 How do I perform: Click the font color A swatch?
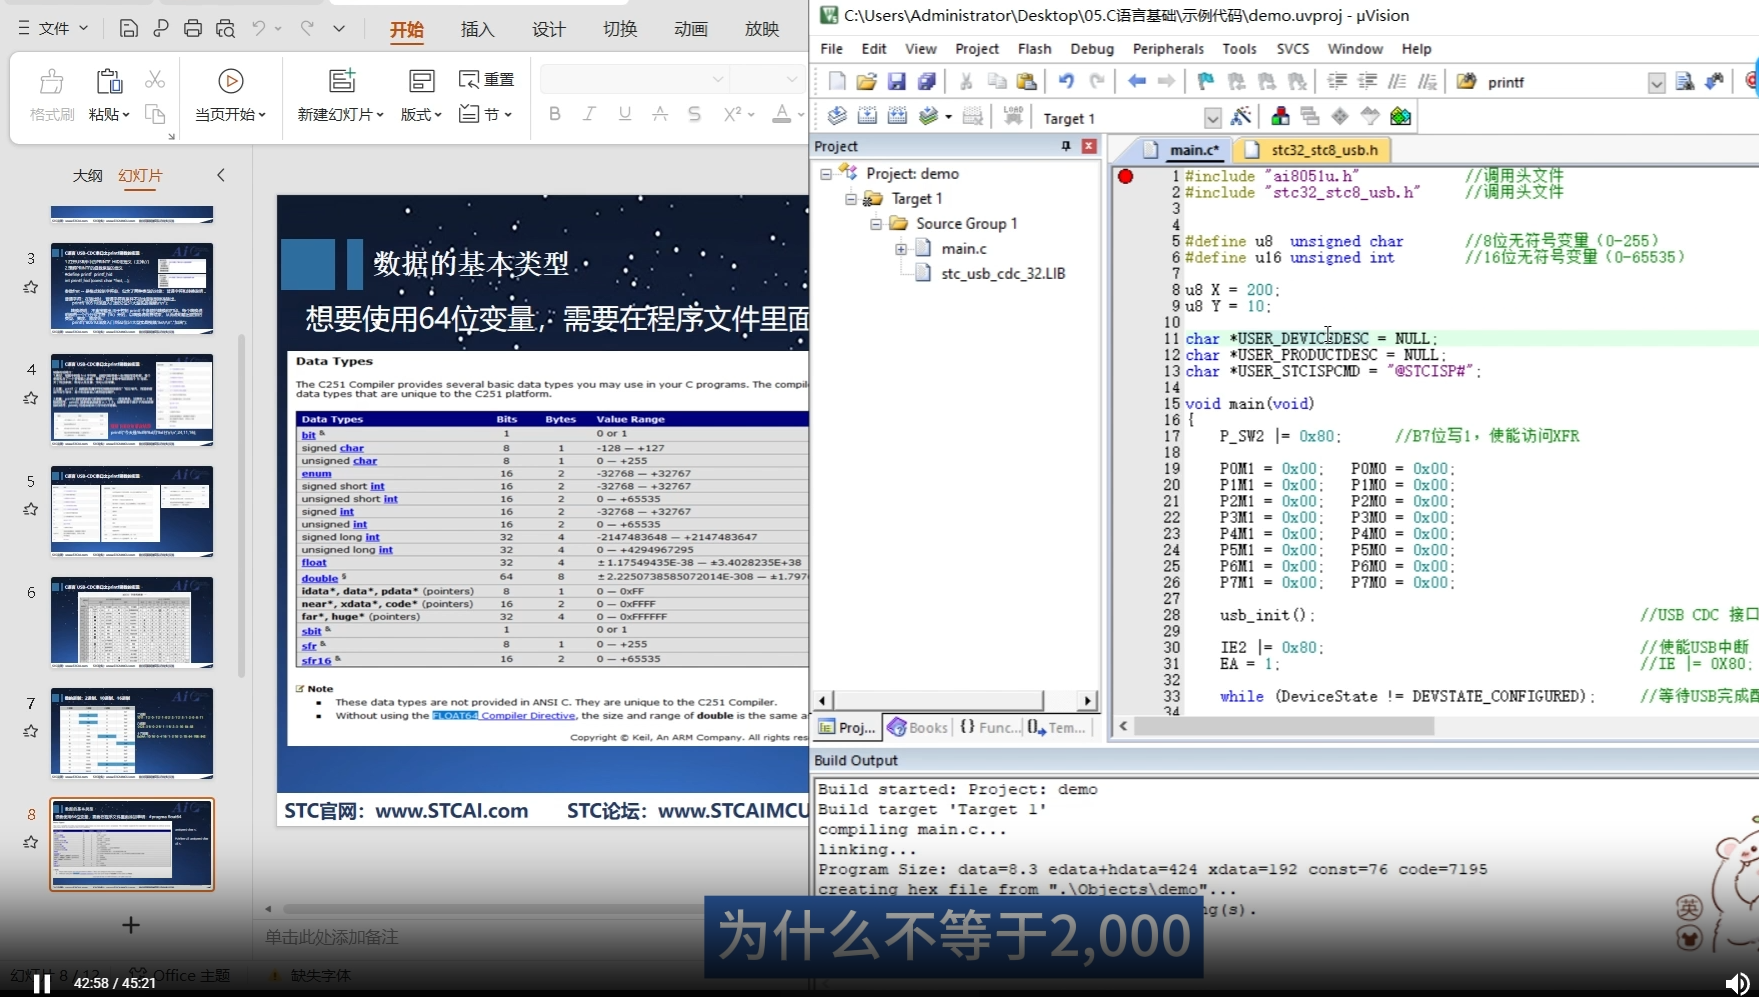click(781, 114)
